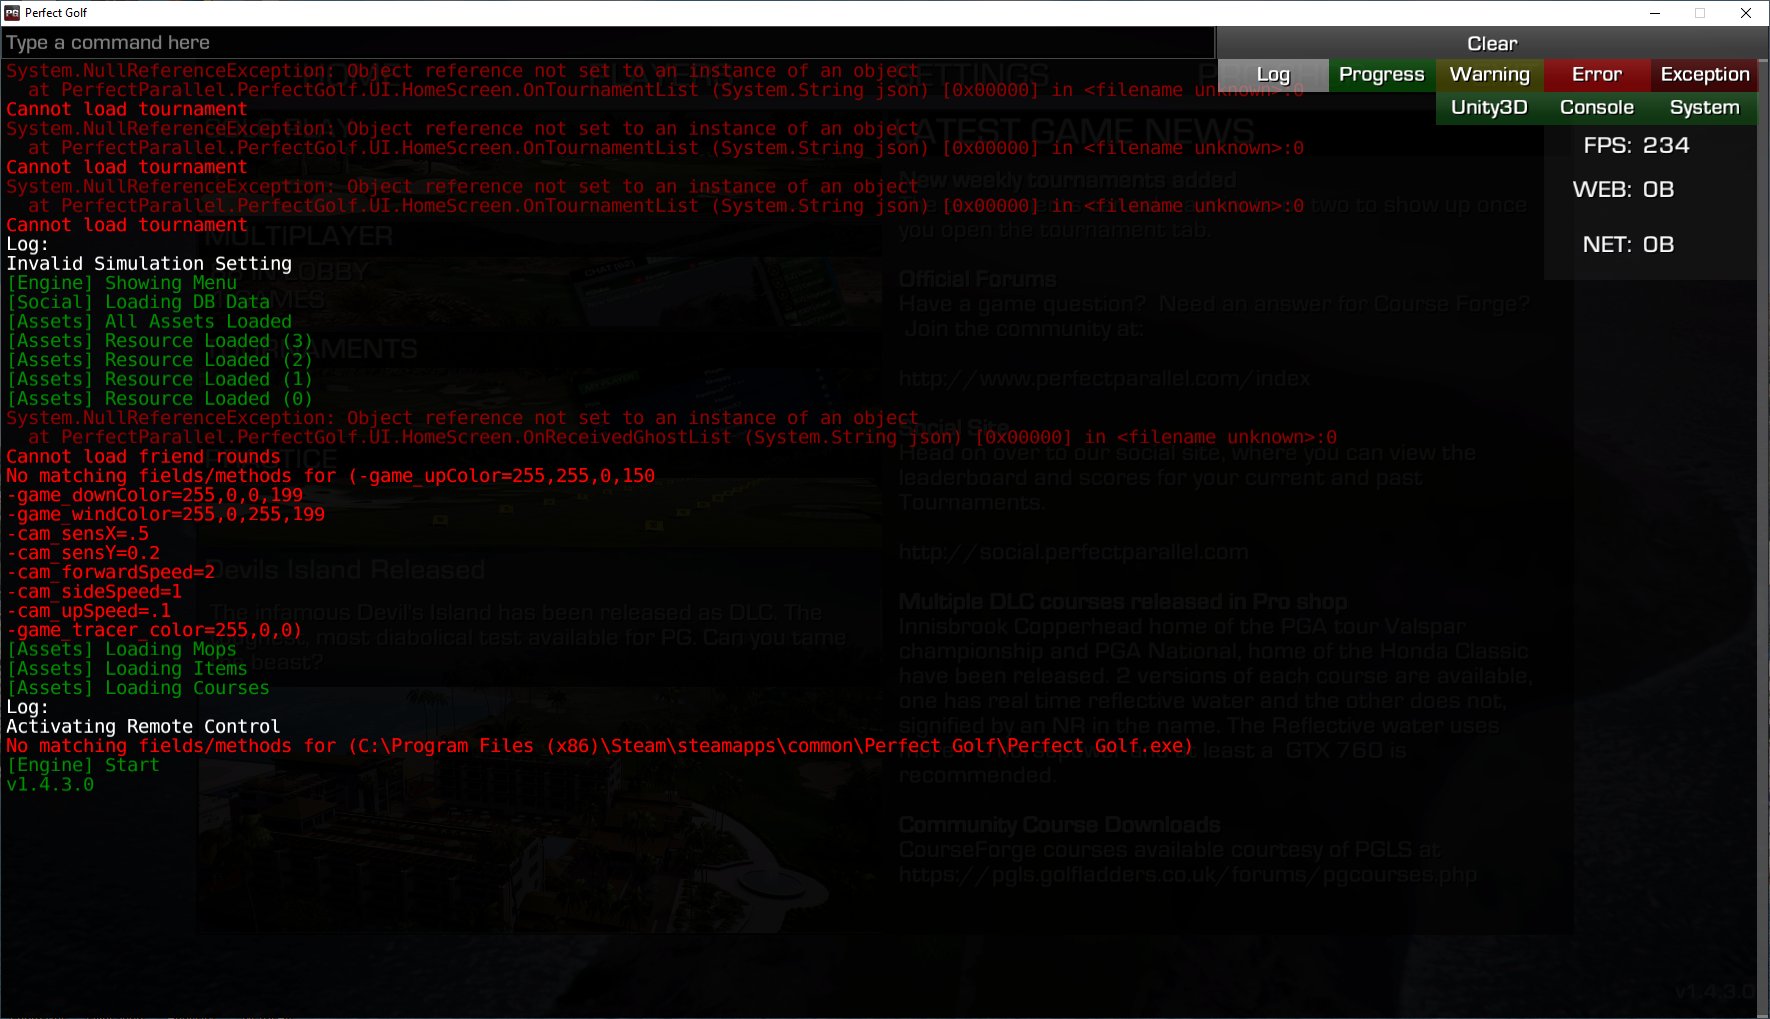Select the 'Activating Remote Control' line
The image size is (1770, 1019).
coord(143,727)
